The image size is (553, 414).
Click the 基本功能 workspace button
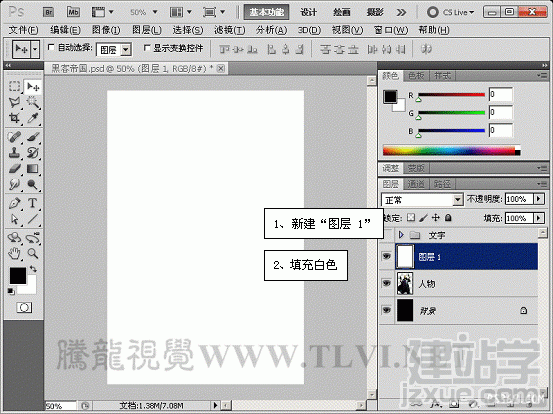[266, 12]
